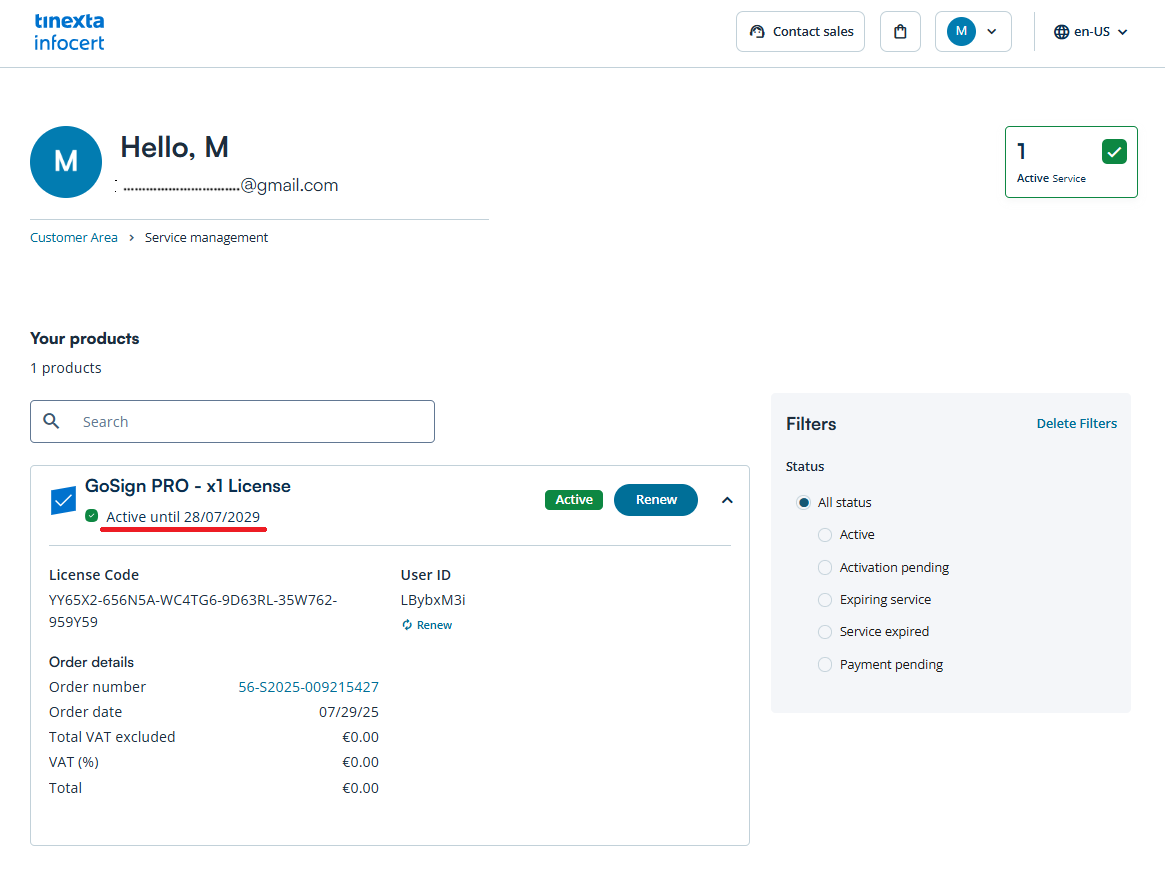Open the M account dropdown menu

(973, 32)
